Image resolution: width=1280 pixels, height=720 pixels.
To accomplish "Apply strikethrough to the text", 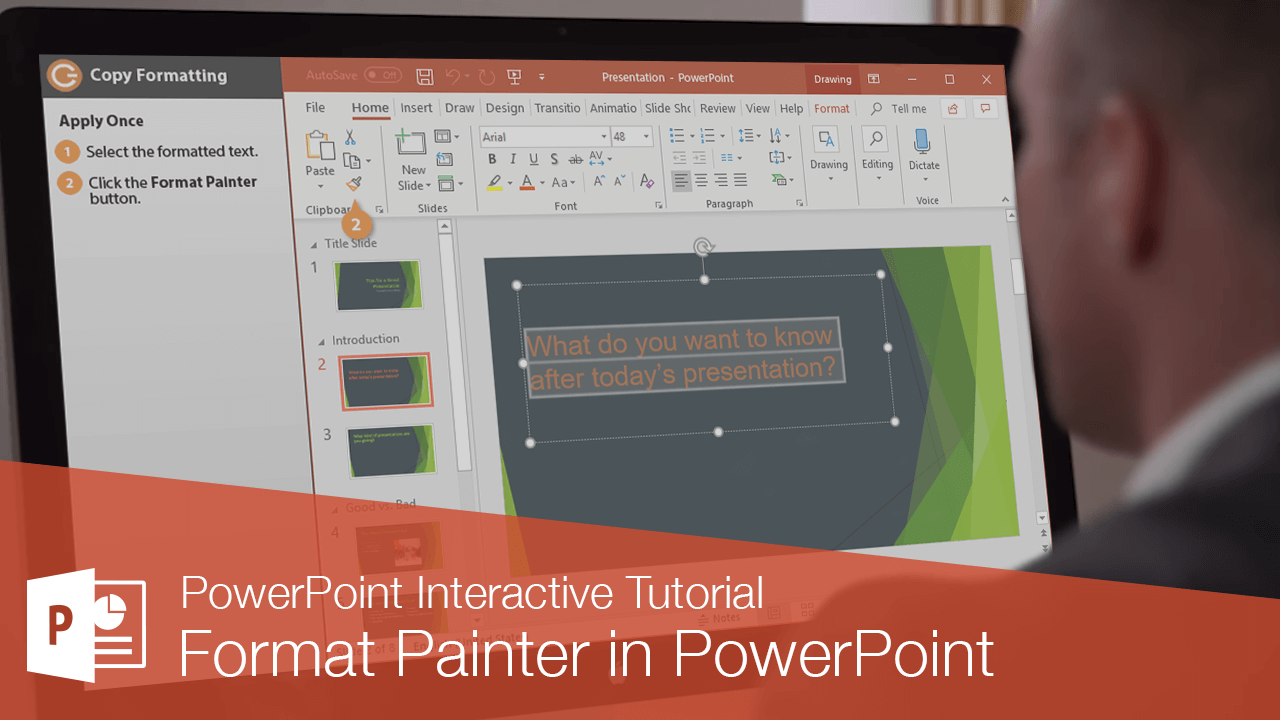I will 575,160.
